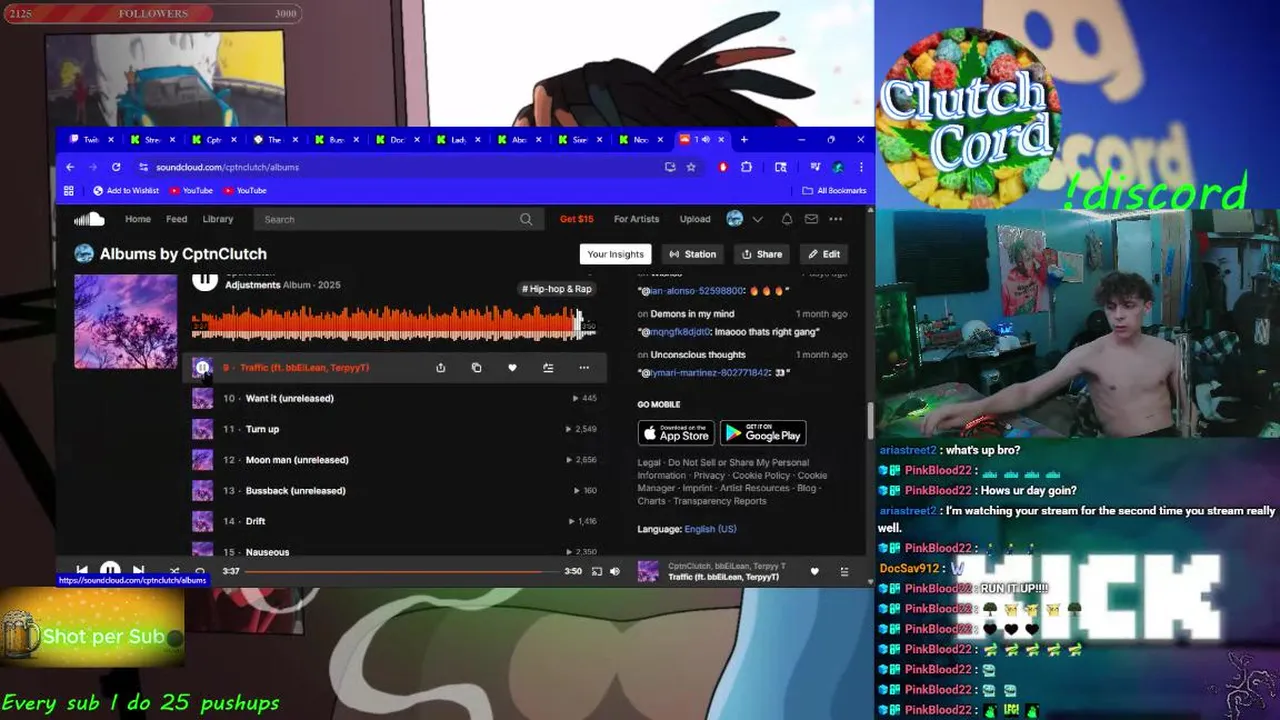The width and height of the screenshot is (1280, 720).
Task: Copy link for Traffic track
Action: [476, 367]
